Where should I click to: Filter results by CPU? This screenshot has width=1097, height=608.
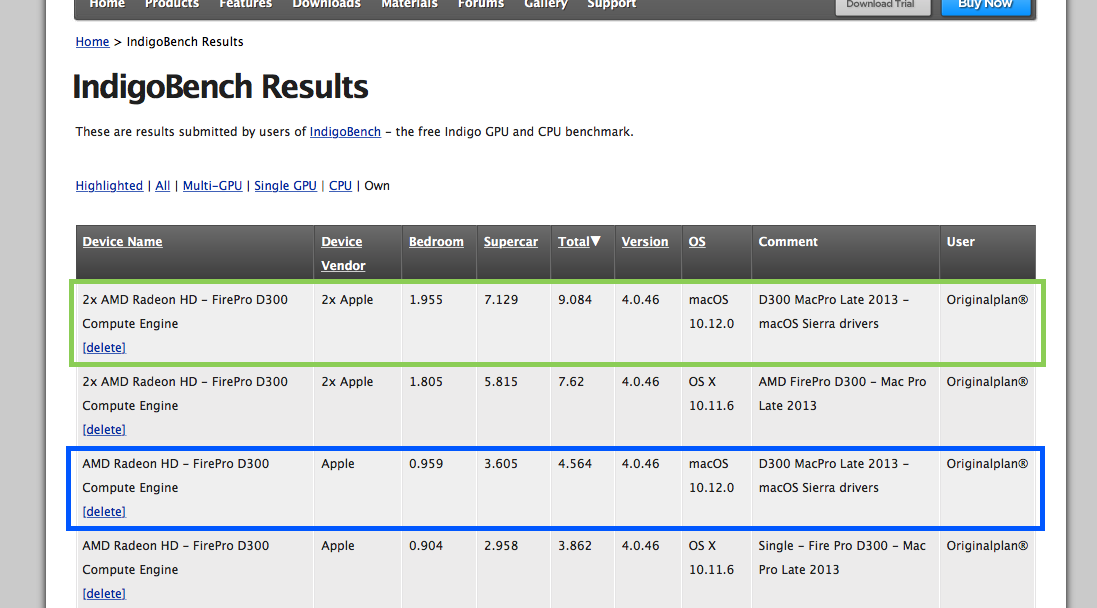click(340, 185)
